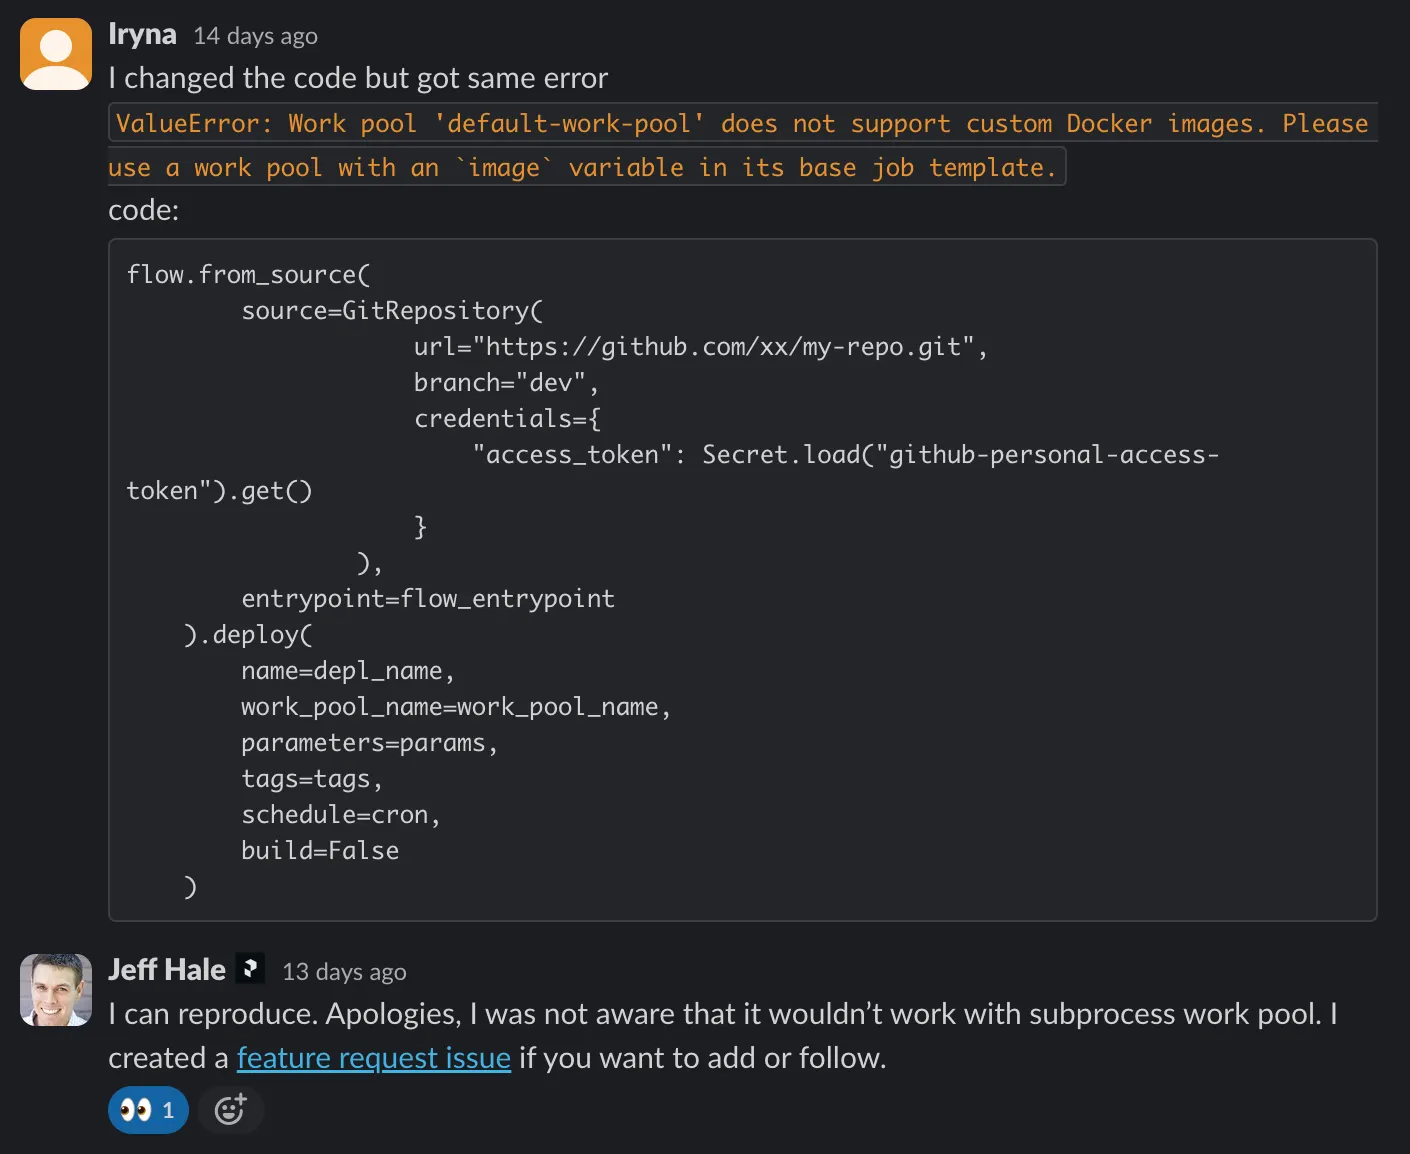Open Jeff Hale's profile from his name
The image size is (1410, 1154).
point(167,970)
